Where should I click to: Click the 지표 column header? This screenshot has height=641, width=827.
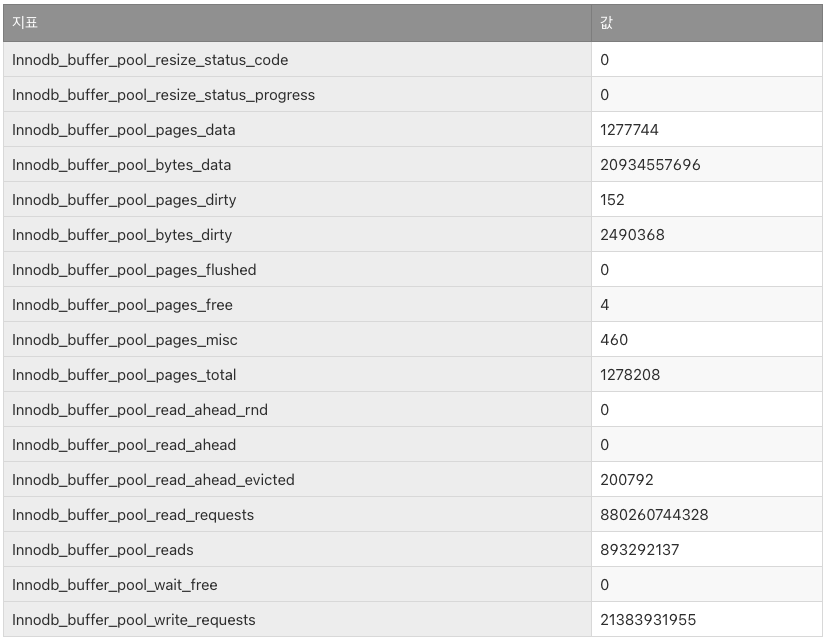click(297, 23)
